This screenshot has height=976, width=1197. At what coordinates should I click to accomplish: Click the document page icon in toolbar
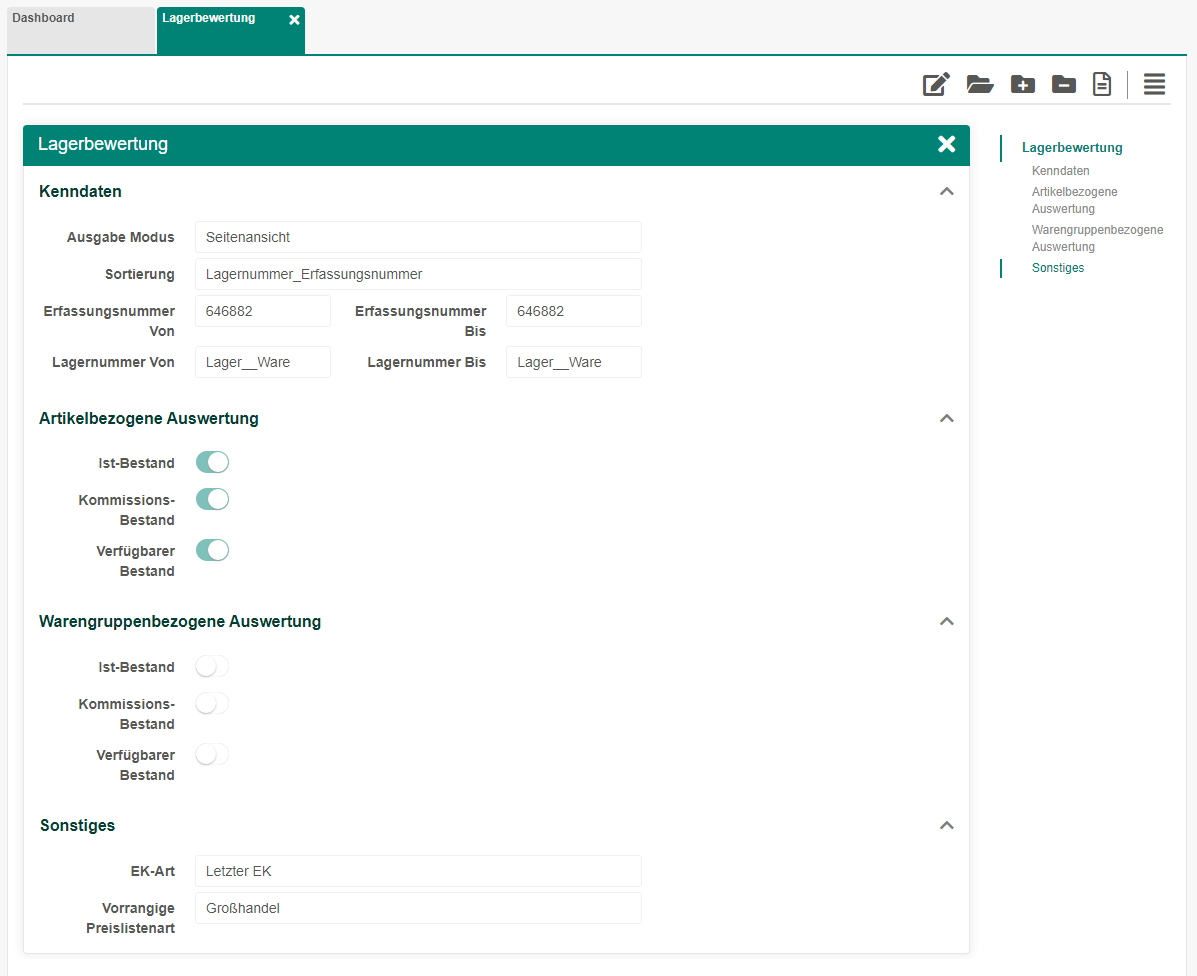point(1102,85)
